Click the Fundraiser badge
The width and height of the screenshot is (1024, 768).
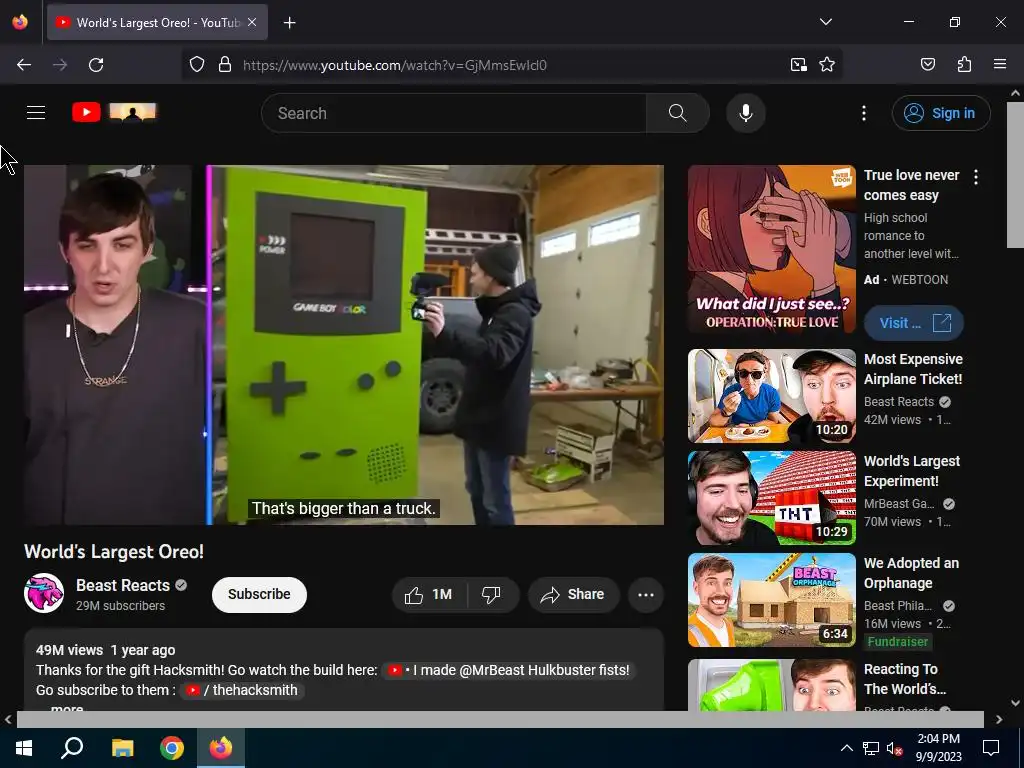[x=898, y=641]
